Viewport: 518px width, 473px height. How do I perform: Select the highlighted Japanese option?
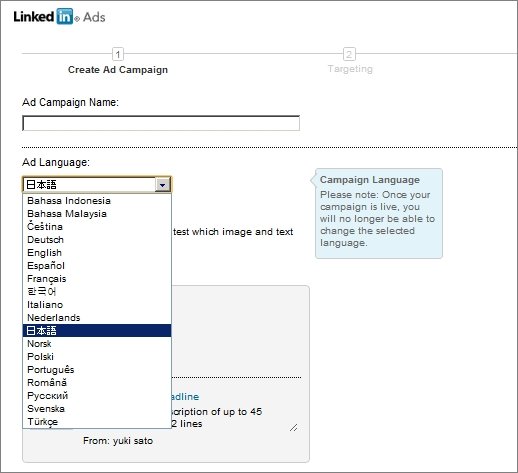pos(97,331)
